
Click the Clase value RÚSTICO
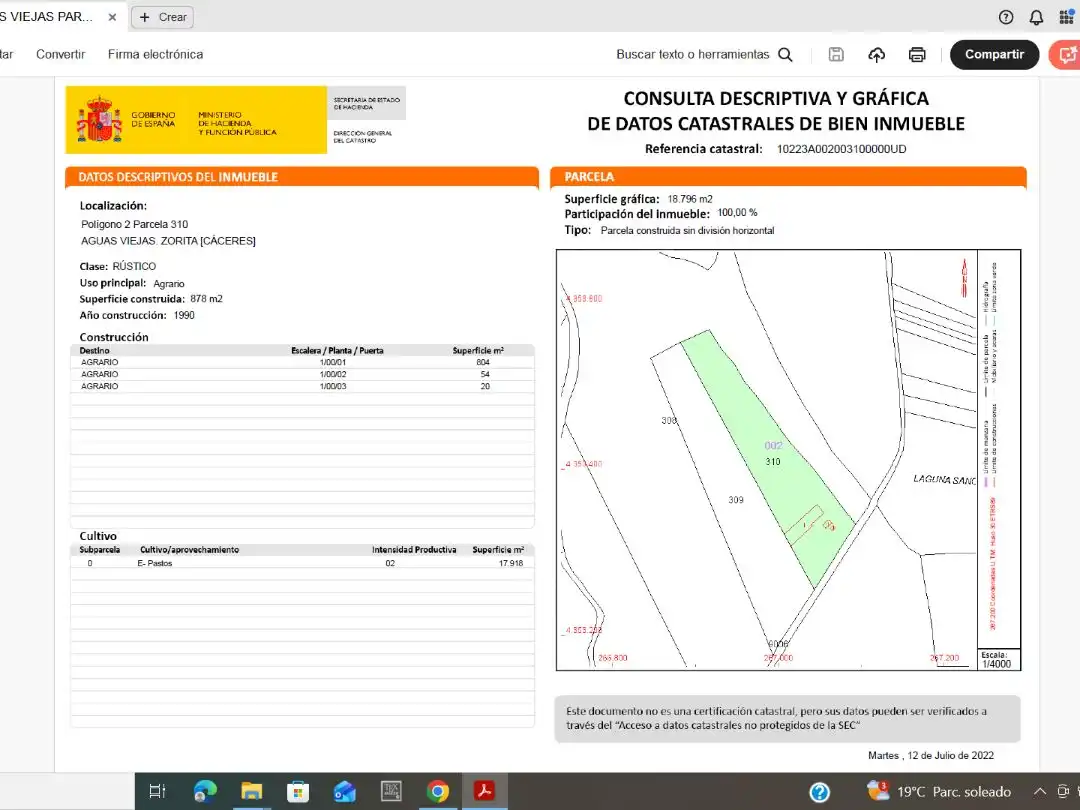[134, 267]
